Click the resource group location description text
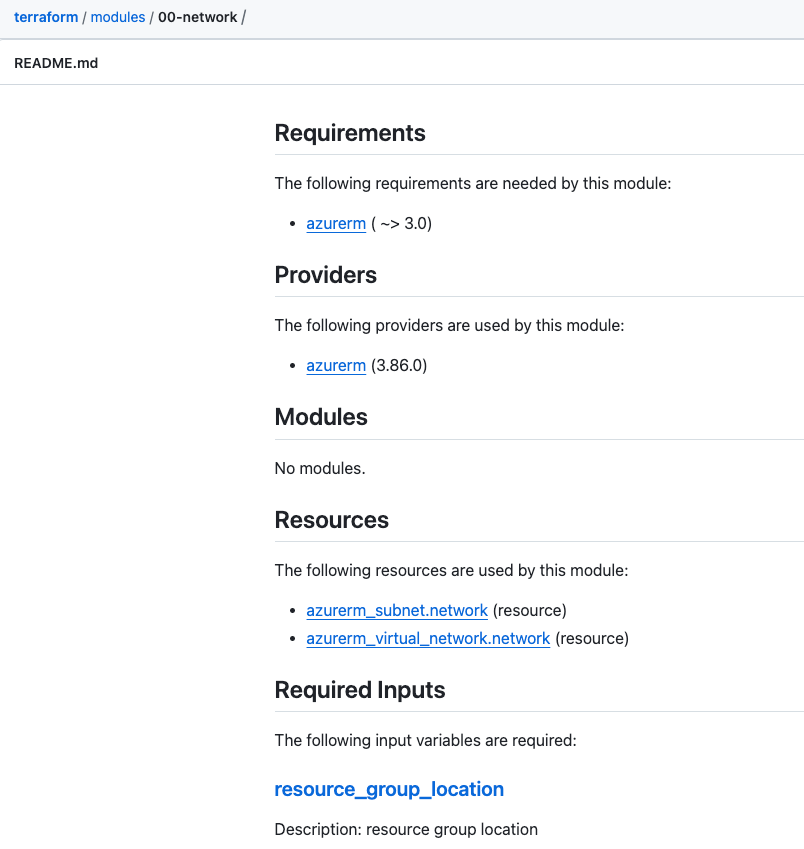The height and width of the screenshot is (849, 804). pos(405,829)
